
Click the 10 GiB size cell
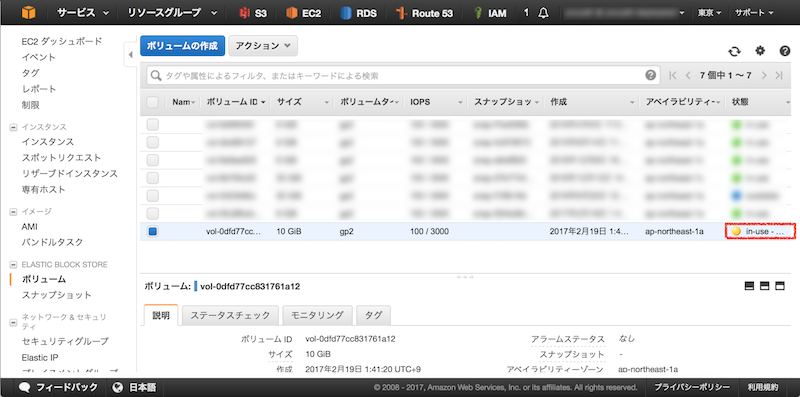(x=289, y=231)
